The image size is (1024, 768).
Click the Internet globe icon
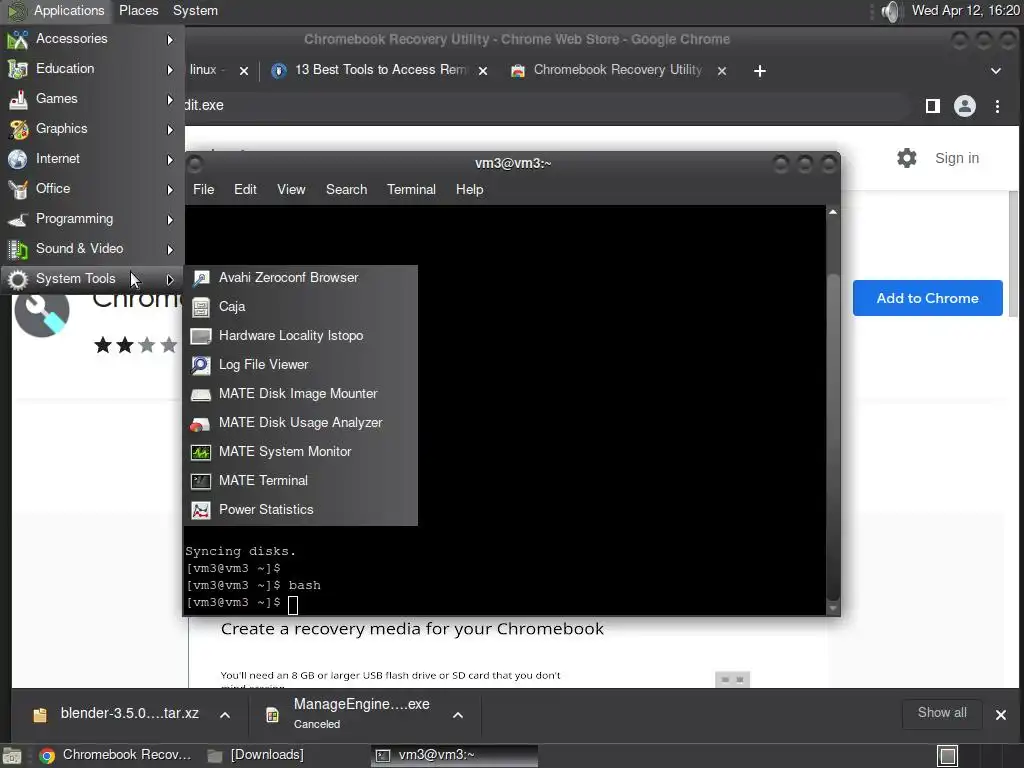pos(18,159)
